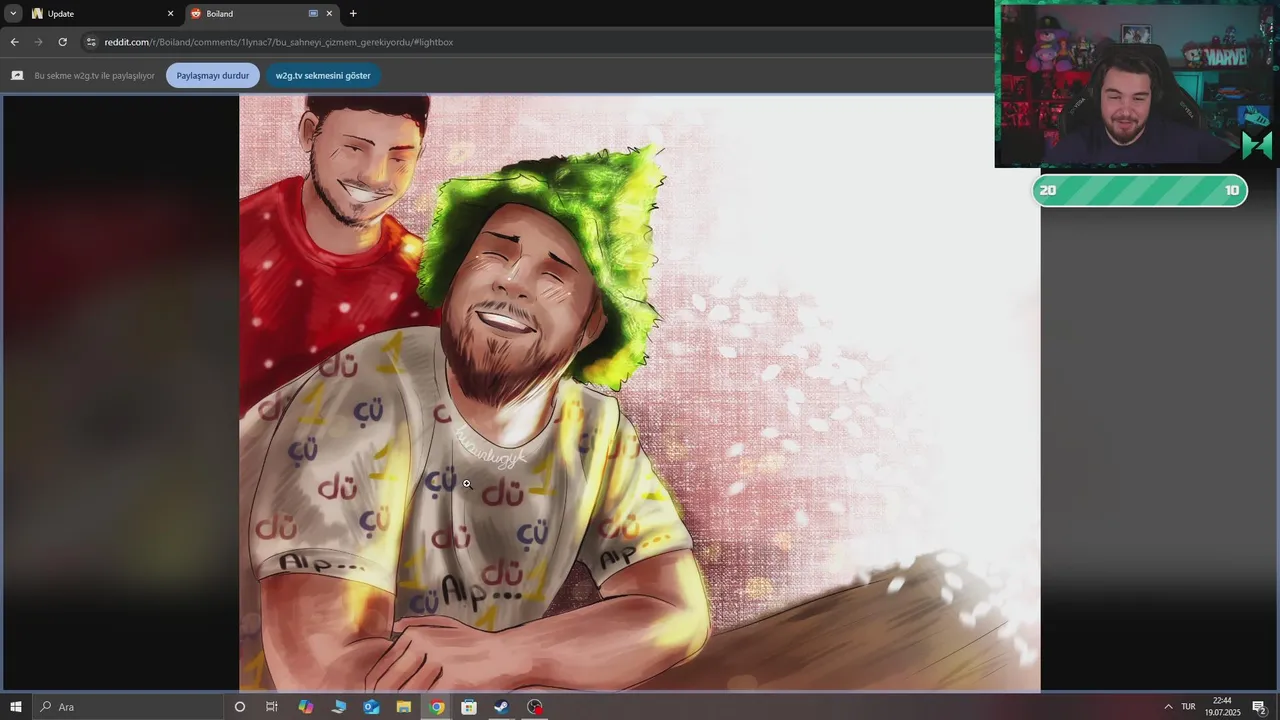Open the computer app icon beside Copilot on the taskbar
The image size is (1280, 720).
339,707
